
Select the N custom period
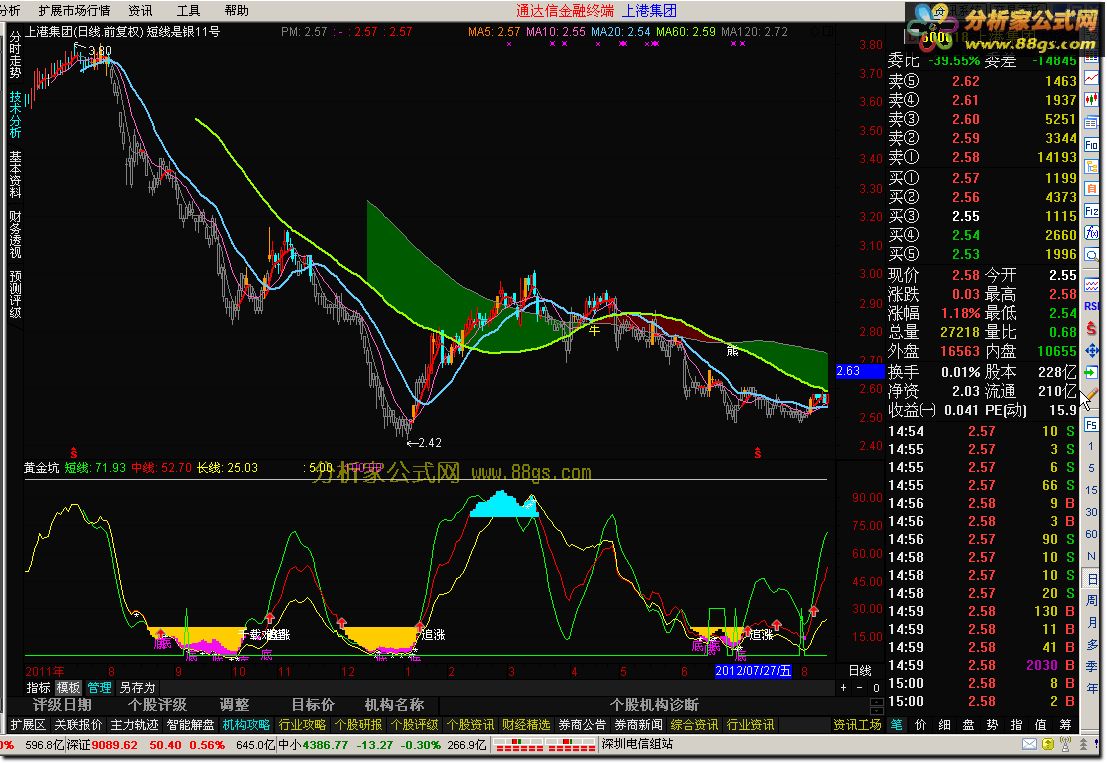[1091, 556]
